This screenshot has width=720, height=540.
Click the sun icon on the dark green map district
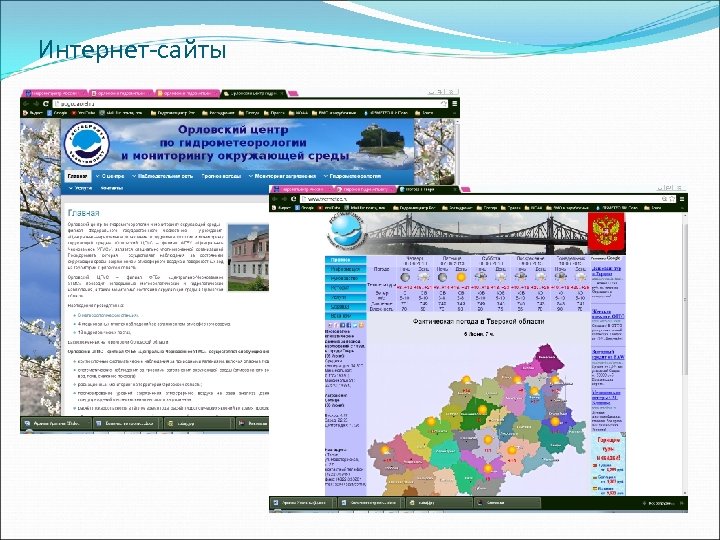pos(482,409)
